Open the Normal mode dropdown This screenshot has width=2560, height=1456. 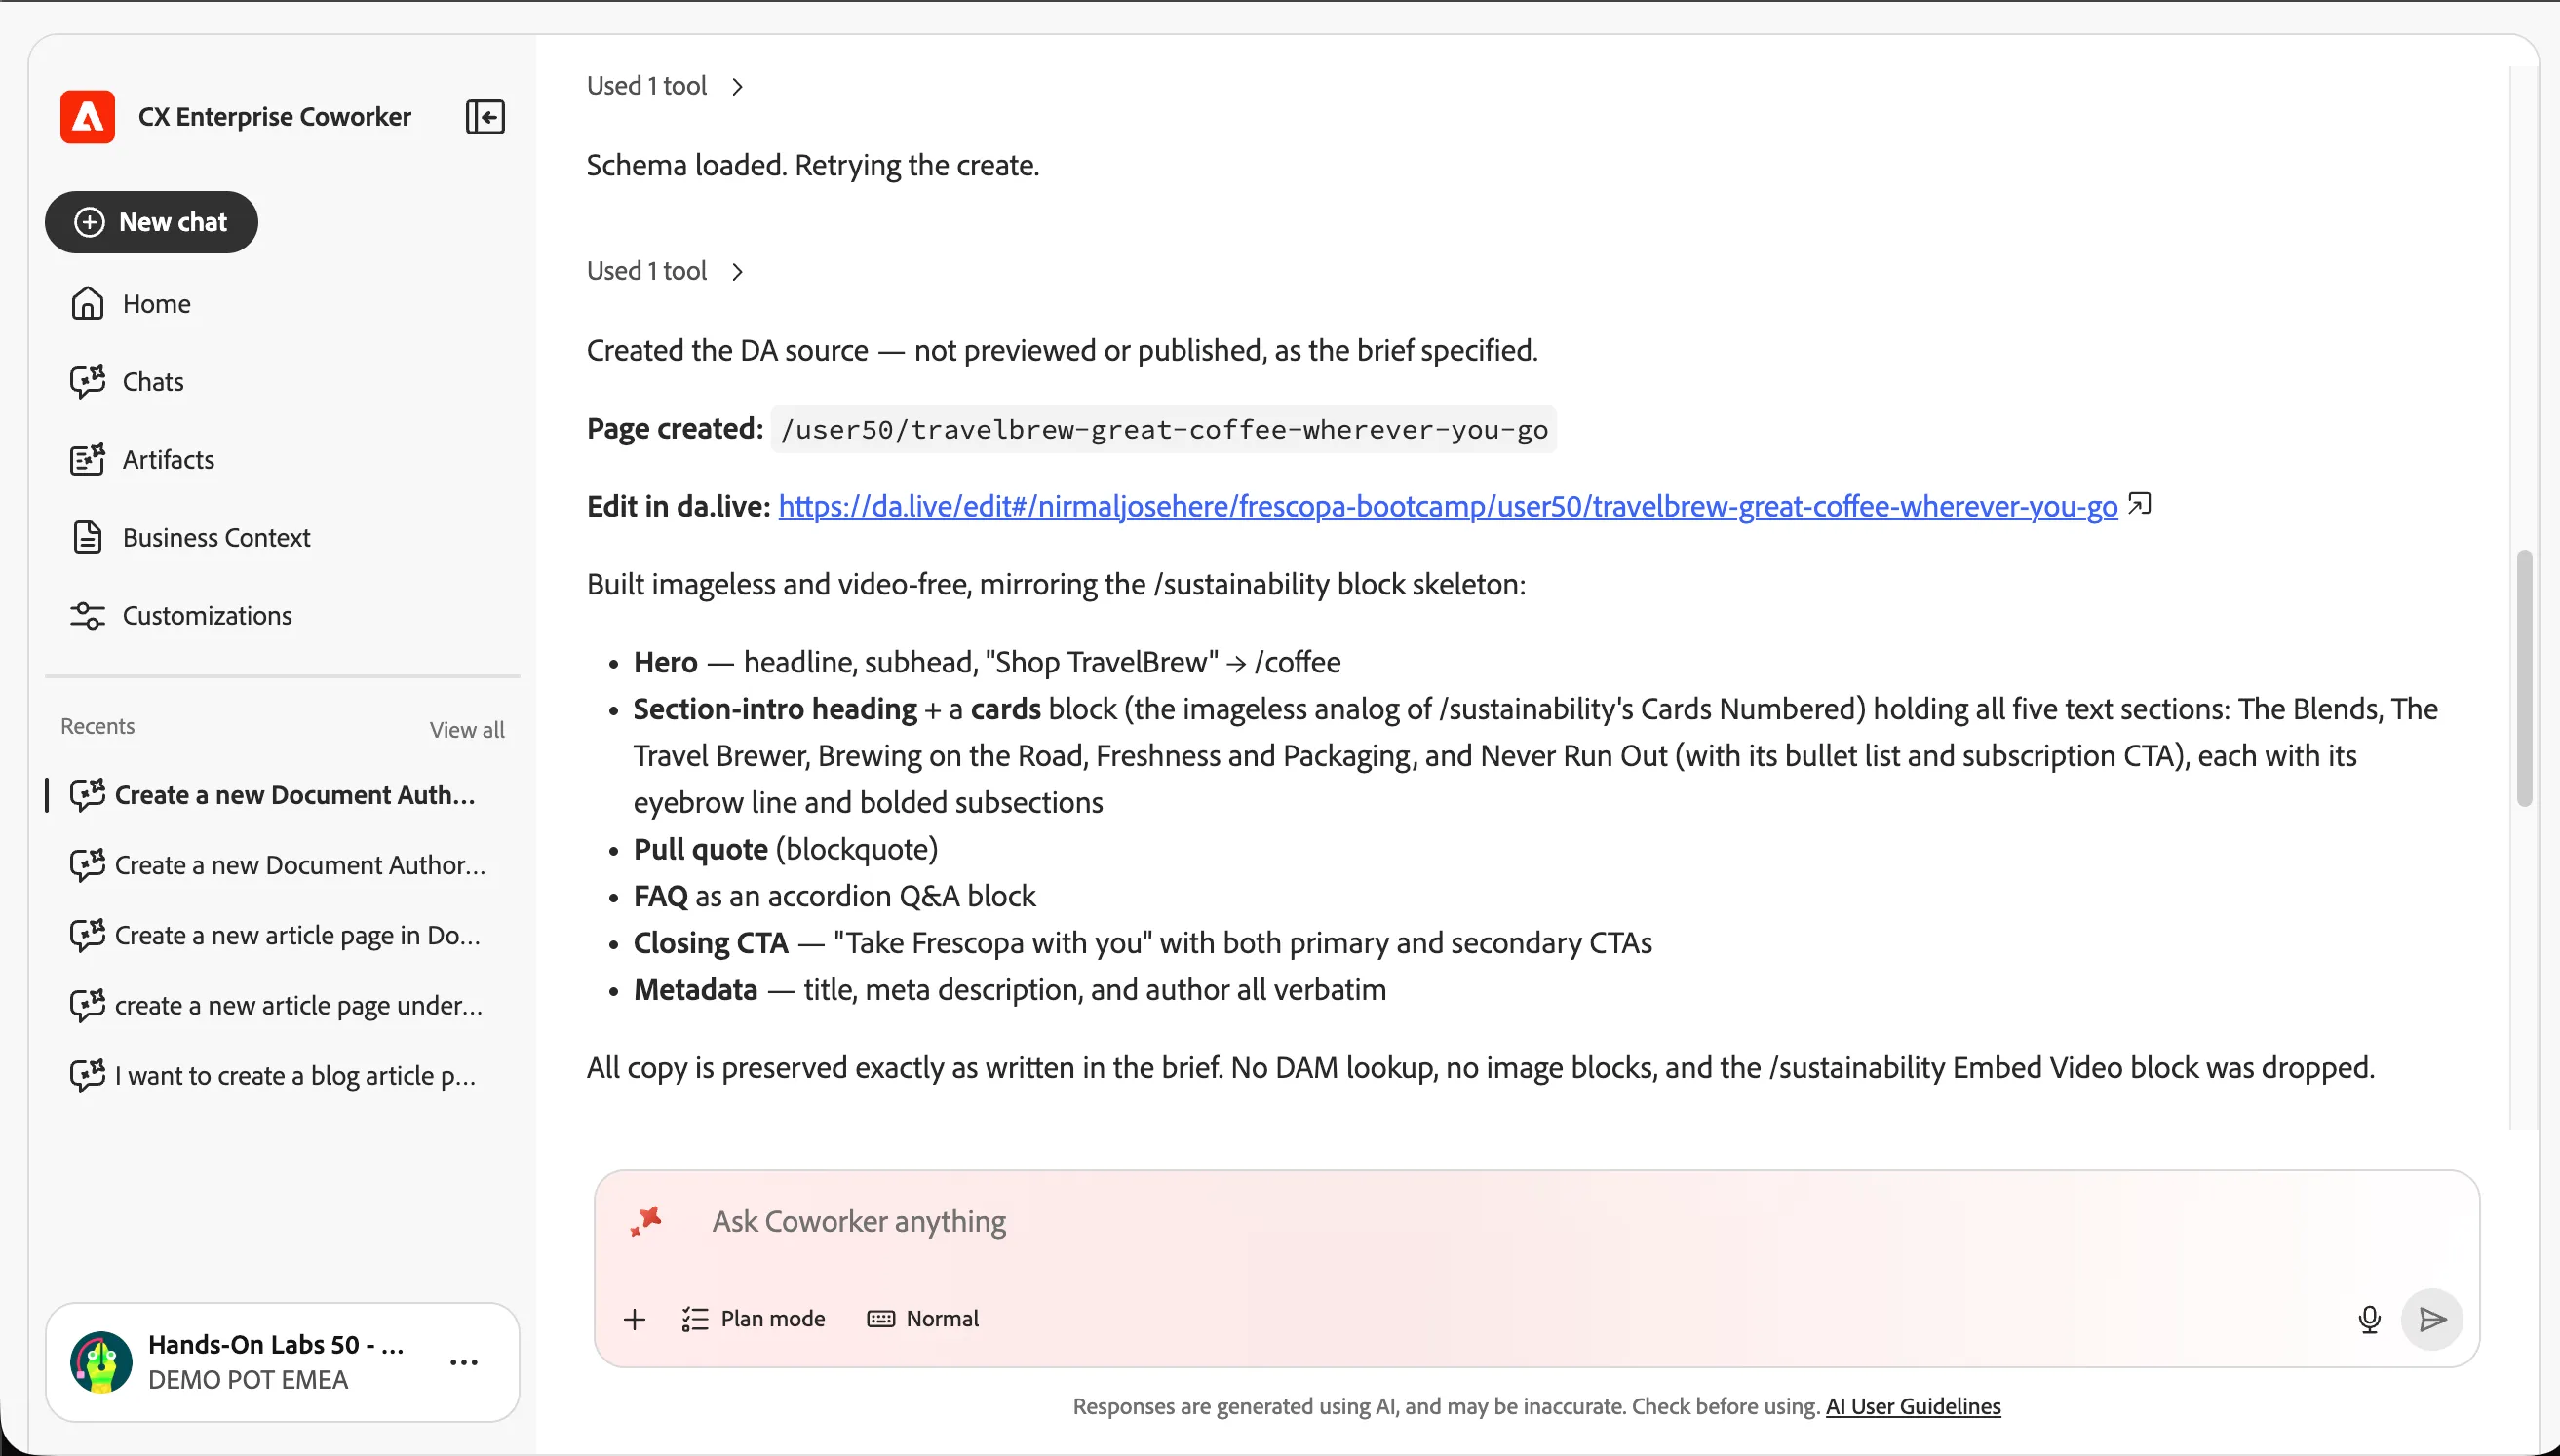[923, 1319]
